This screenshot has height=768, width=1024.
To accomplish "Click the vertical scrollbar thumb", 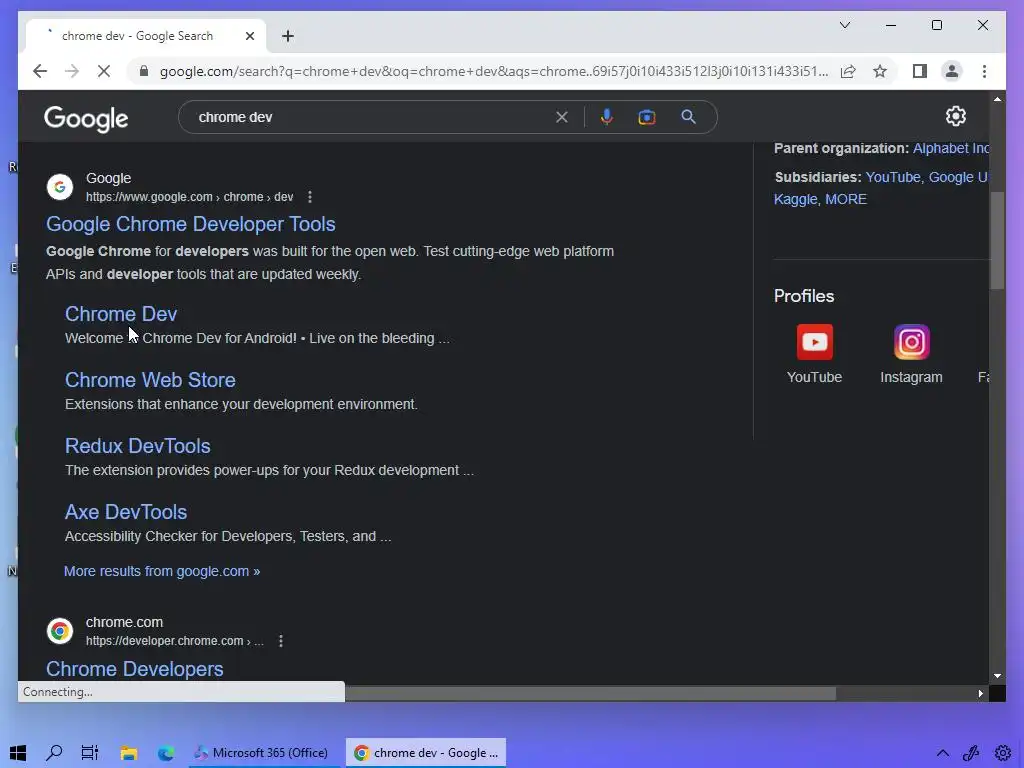I will coord(997,240).
